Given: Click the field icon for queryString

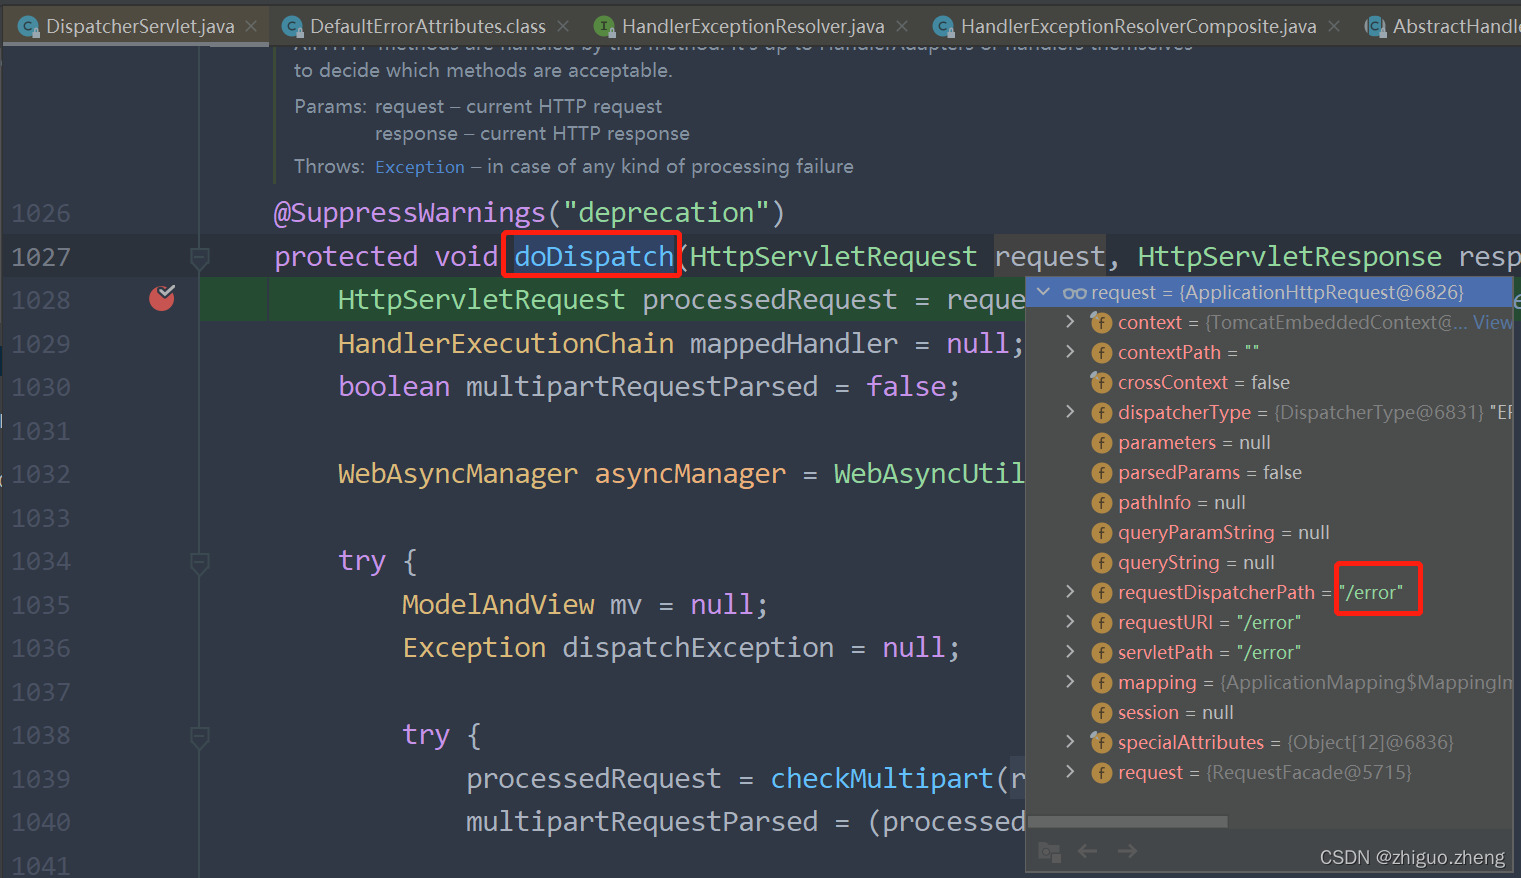Looking at the screenshot, I should tap(1101, 563).
